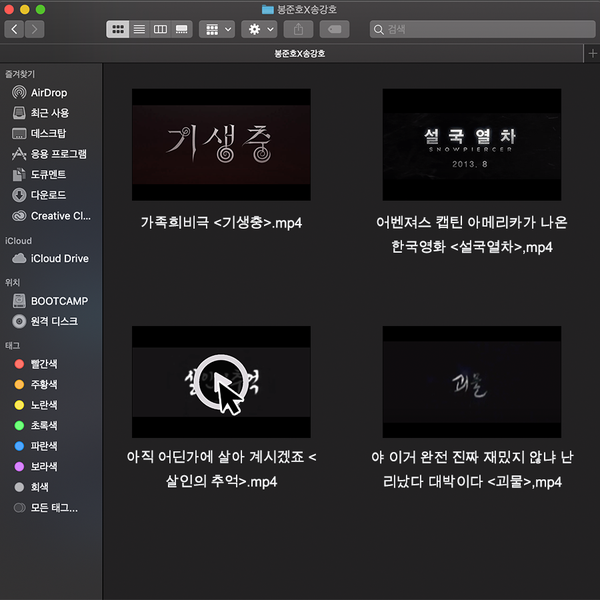Click the file name ending <괴물>,mp4
Image resolution: width=600 pixels, height=600 pixels.
(x=472, y=469)
